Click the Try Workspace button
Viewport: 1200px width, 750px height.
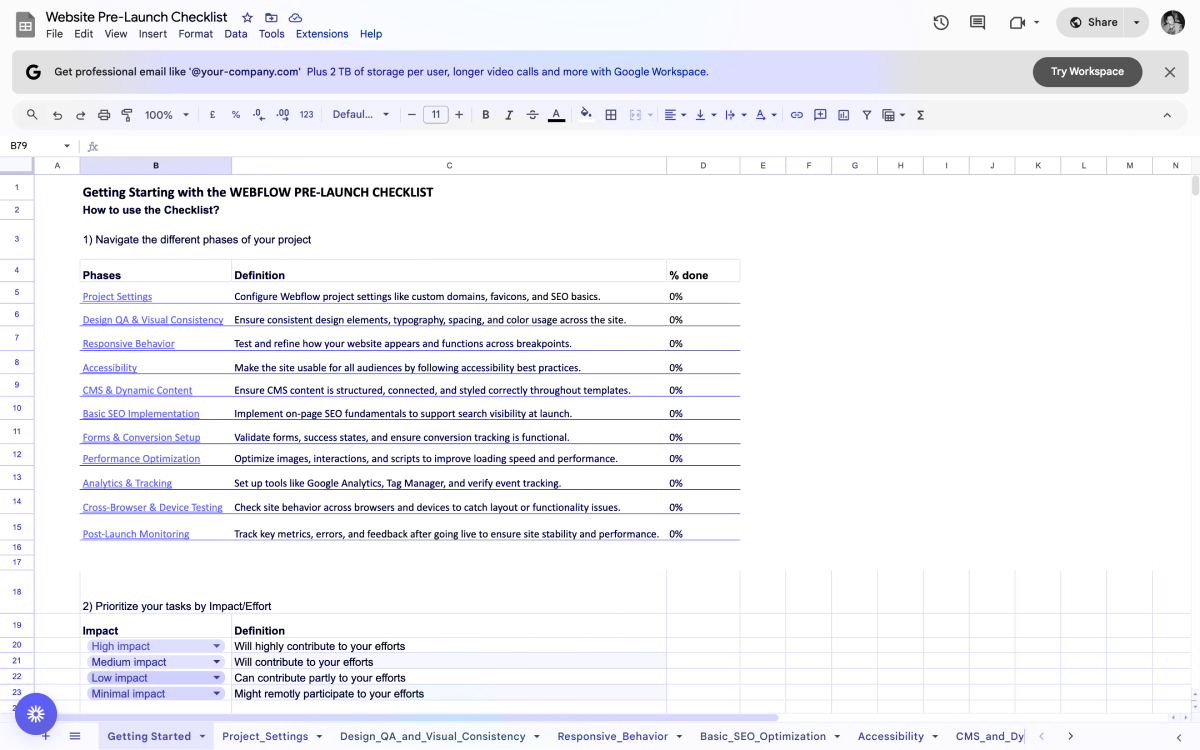pos(1087,72)
